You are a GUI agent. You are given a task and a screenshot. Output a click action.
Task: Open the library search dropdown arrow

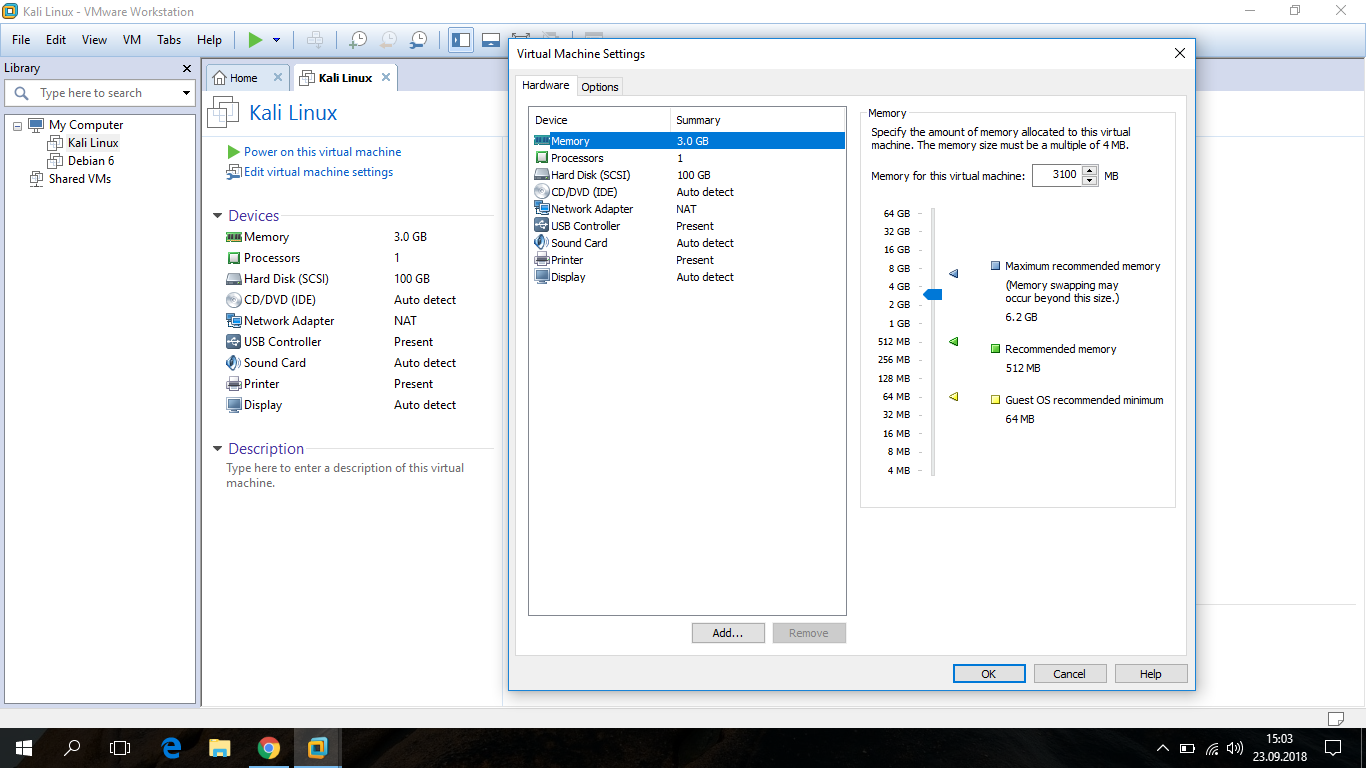click(x=186, y=93)
